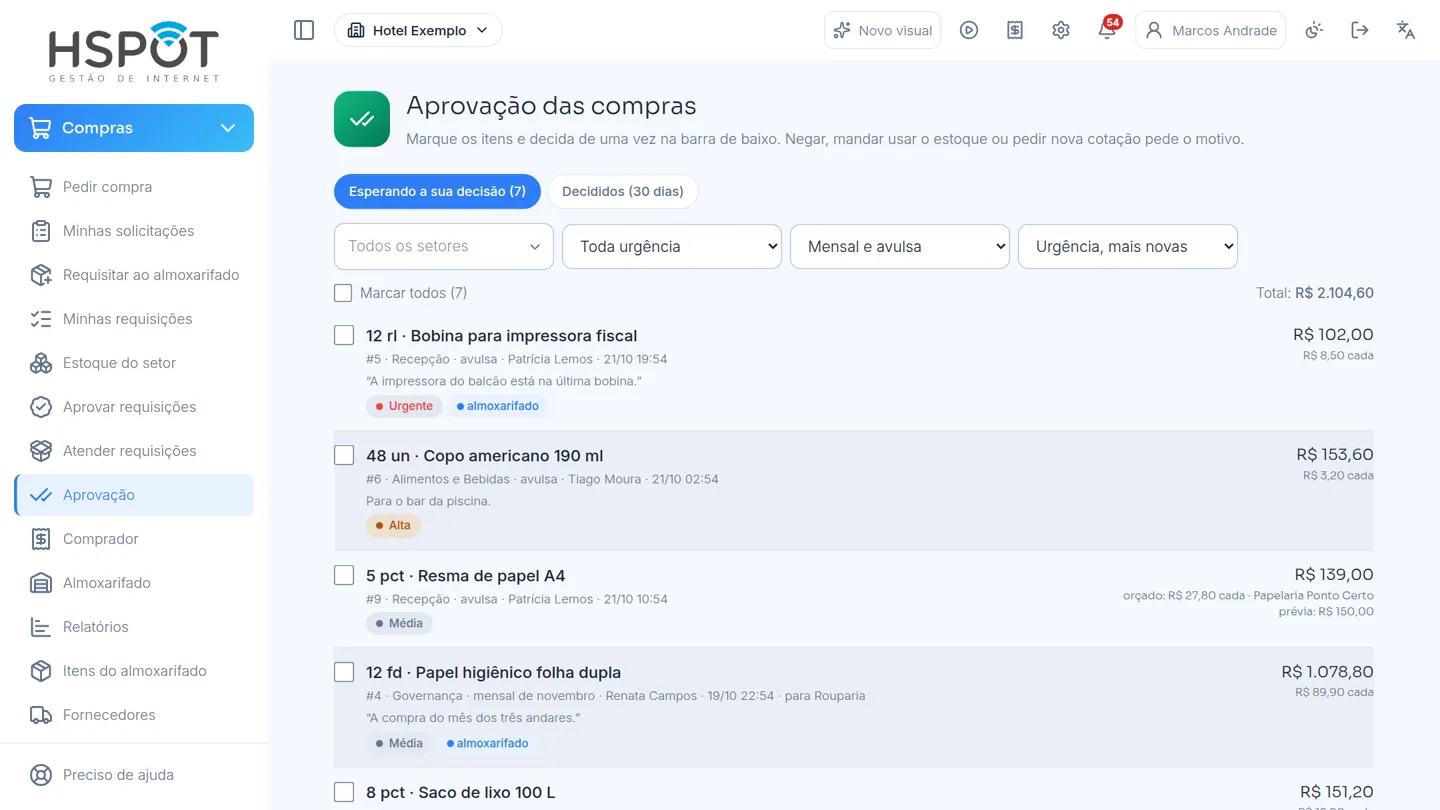This screenshot has width=1440, height=810.
Task: Check Resma de papel A4 item
Action: point(344,575)
